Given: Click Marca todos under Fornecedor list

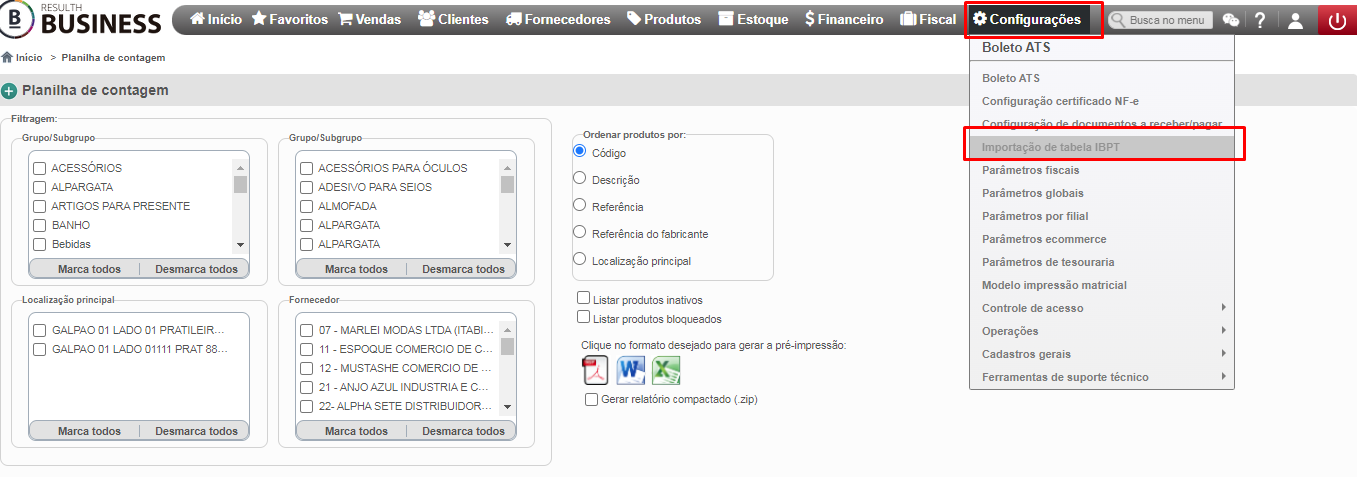Looking at the screenshot, I should pyautogui.click(x=356, y=431).
